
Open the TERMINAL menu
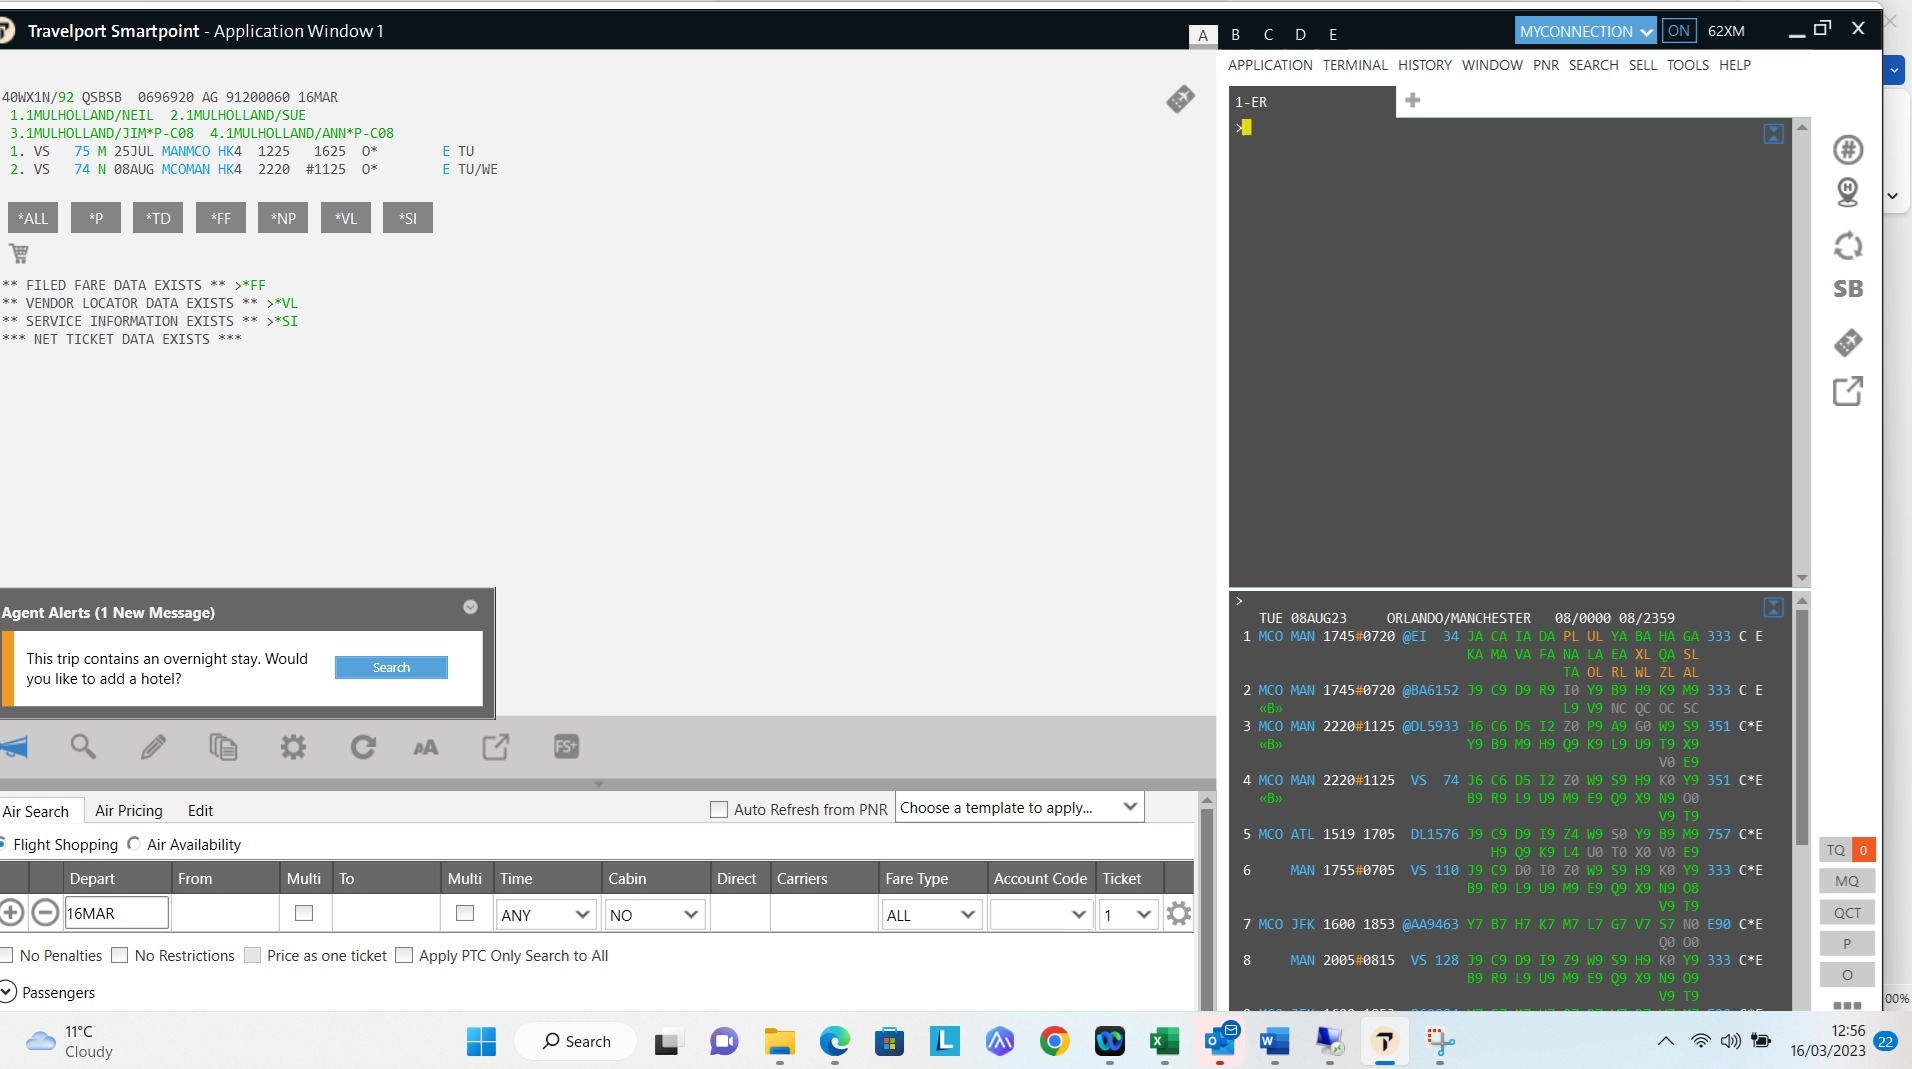tap(1355, 65)
